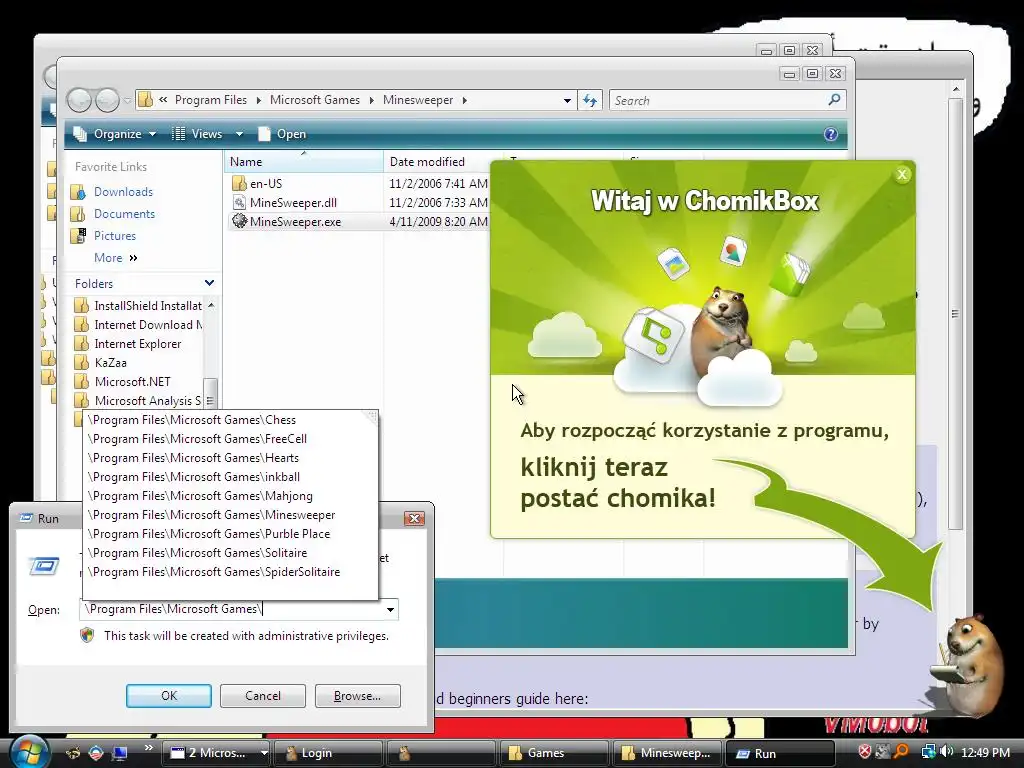Click Cancel in the Run dialog
Screen dimensions: 1024x768
coord(263,696)
